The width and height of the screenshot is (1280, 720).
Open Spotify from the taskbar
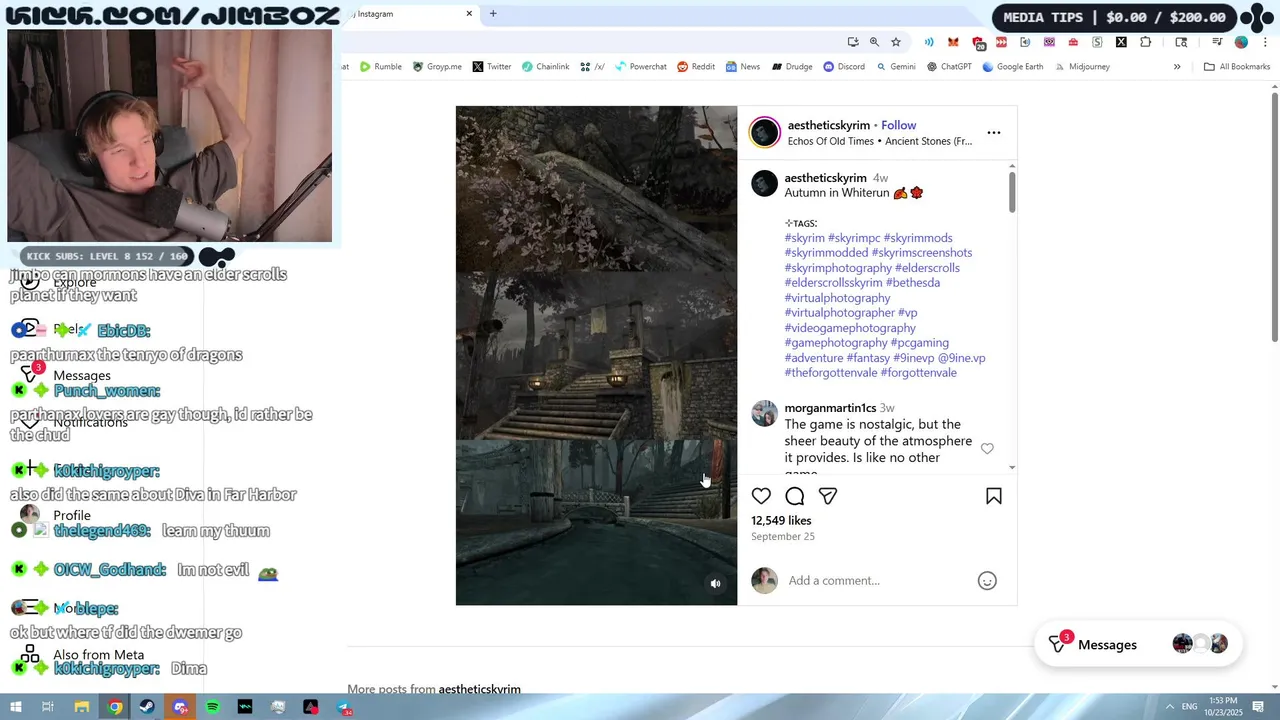tap(213, 707)
